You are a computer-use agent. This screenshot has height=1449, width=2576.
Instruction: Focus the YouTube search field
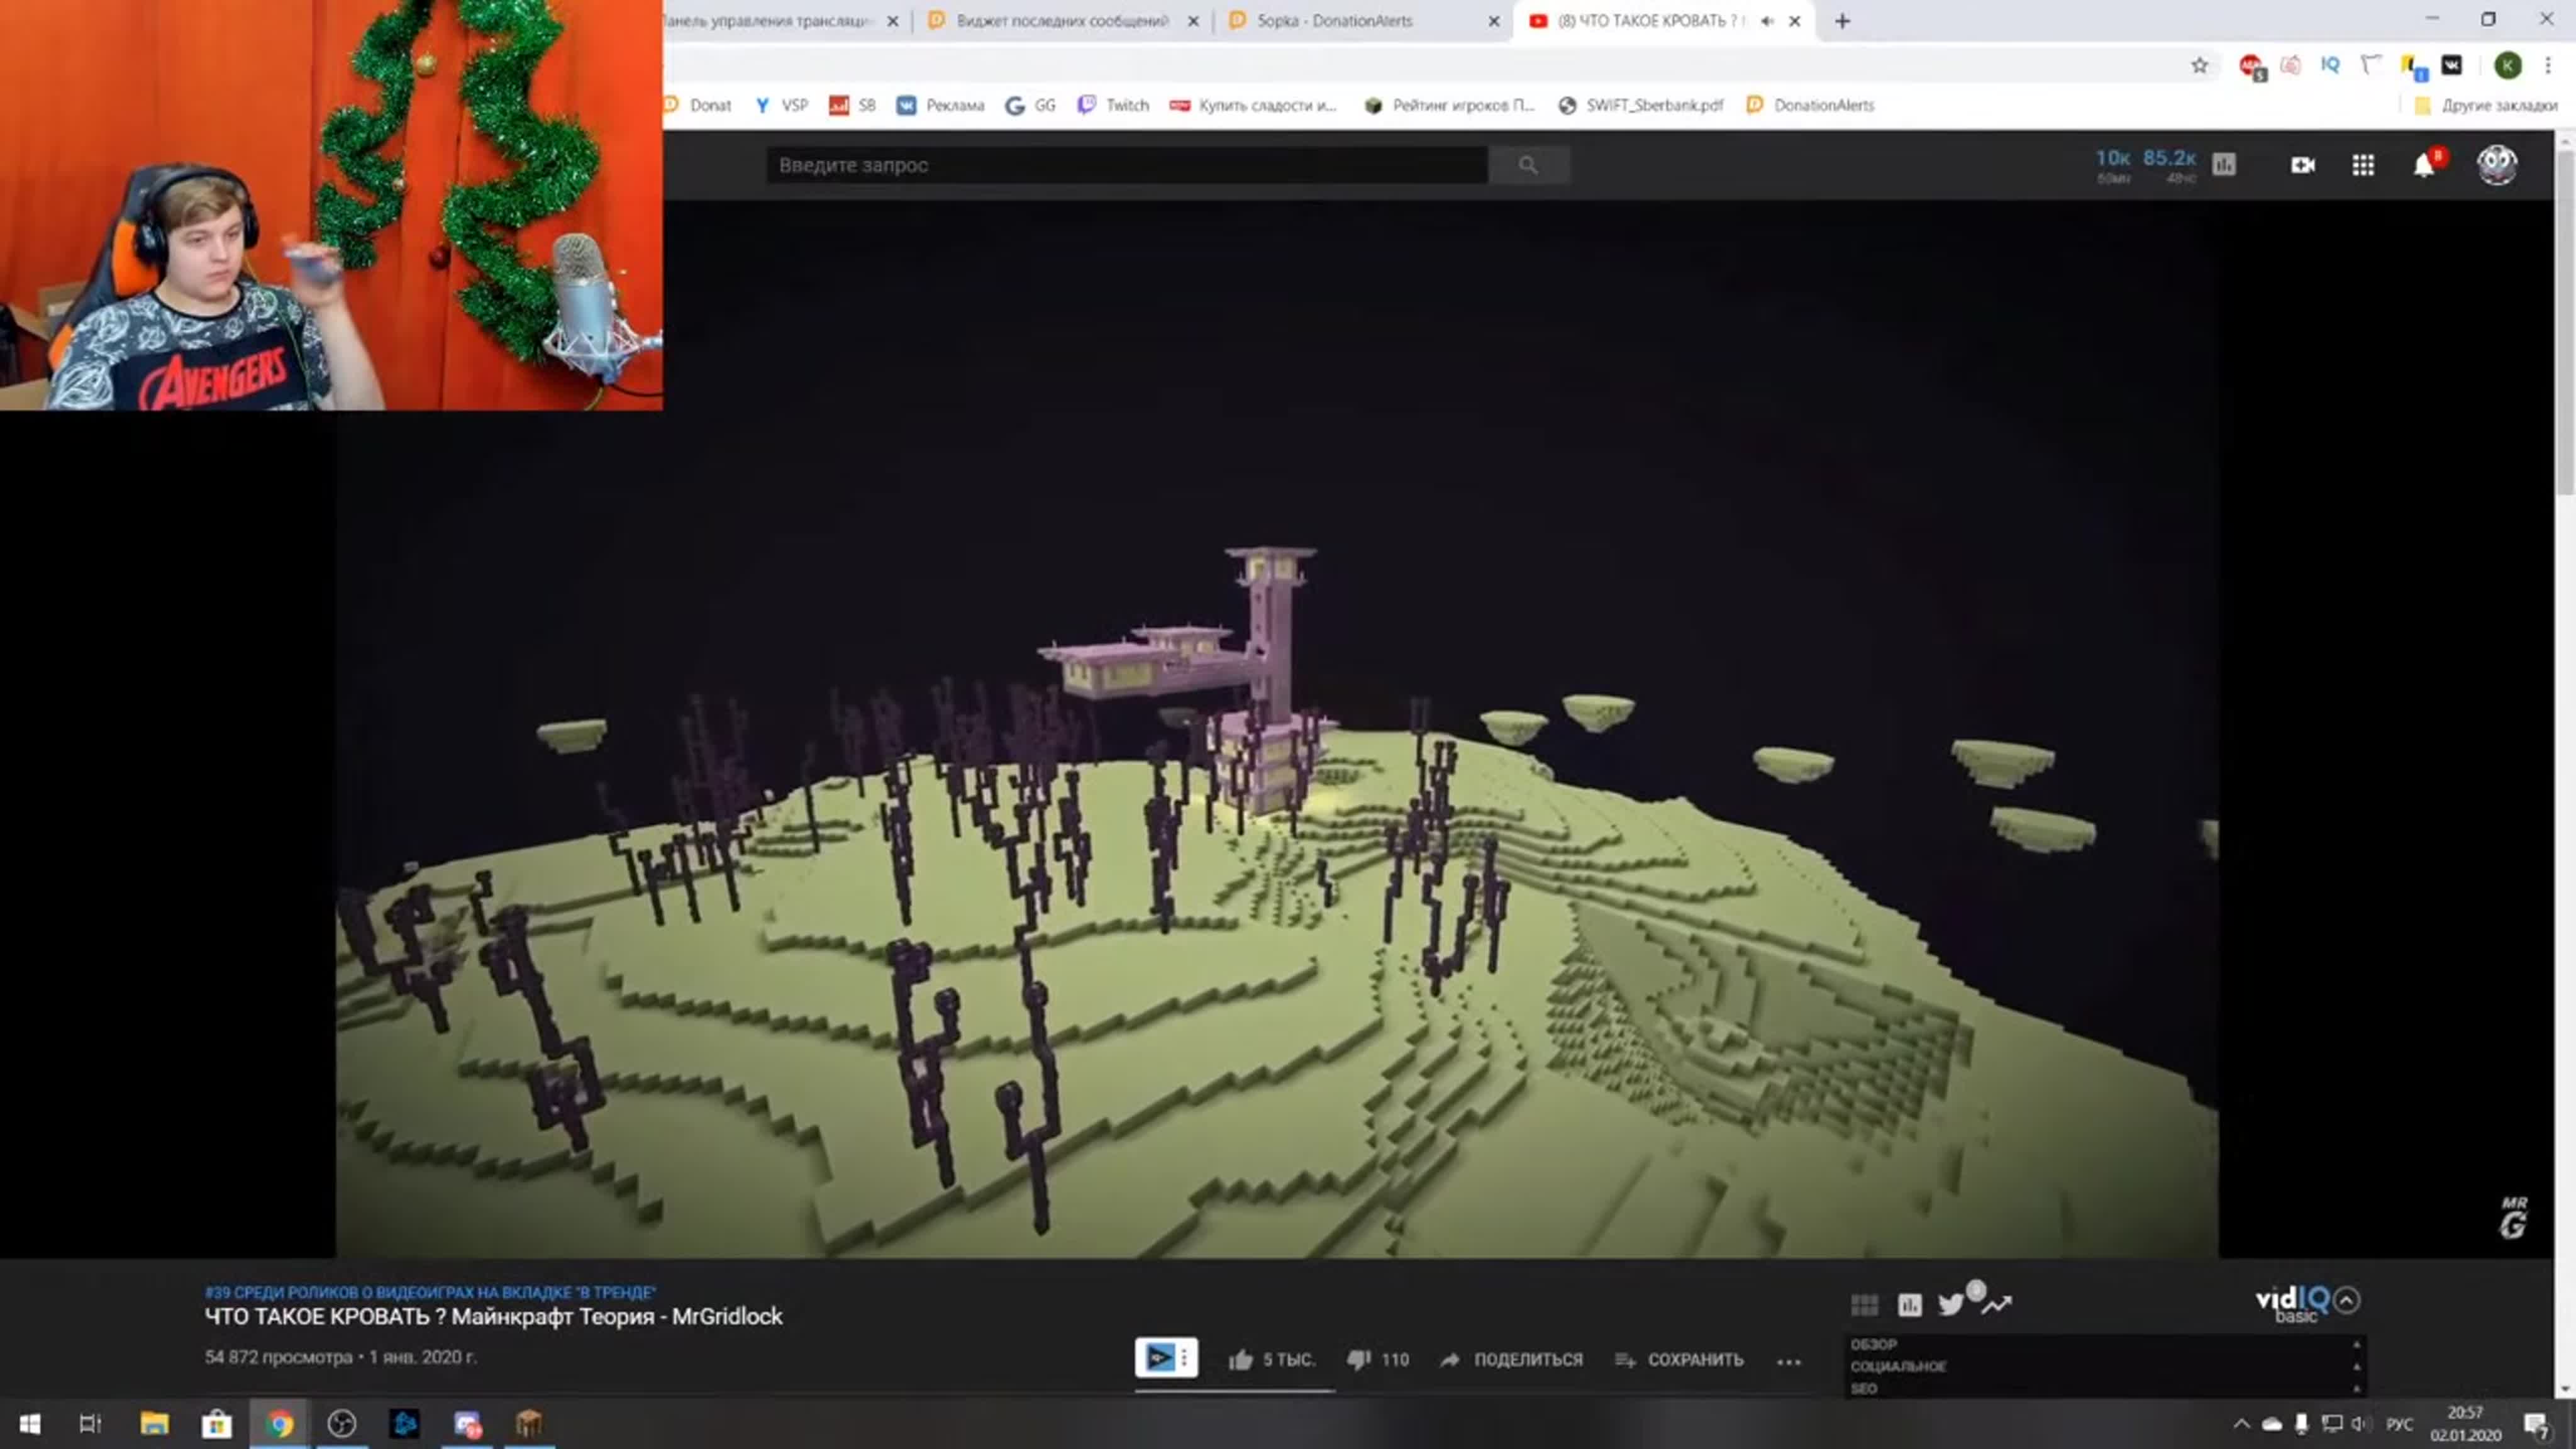tap(1127, 165)
